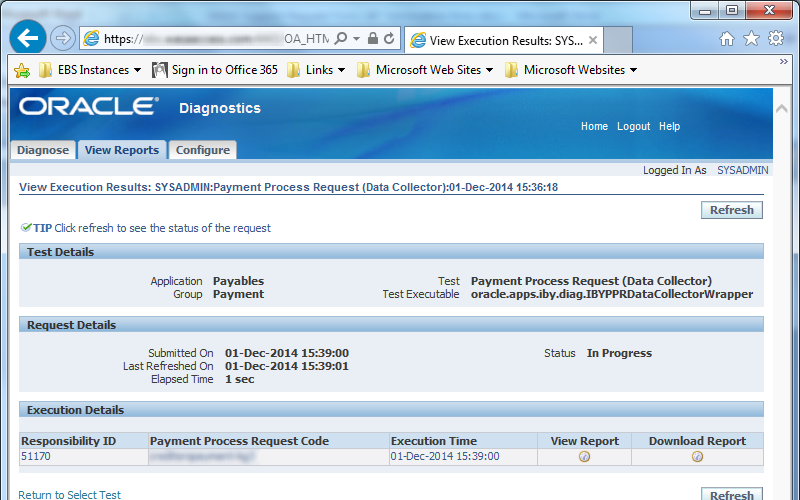Click the Submitted On value 01-Dec-2014 15:39:00

[287, 353]
